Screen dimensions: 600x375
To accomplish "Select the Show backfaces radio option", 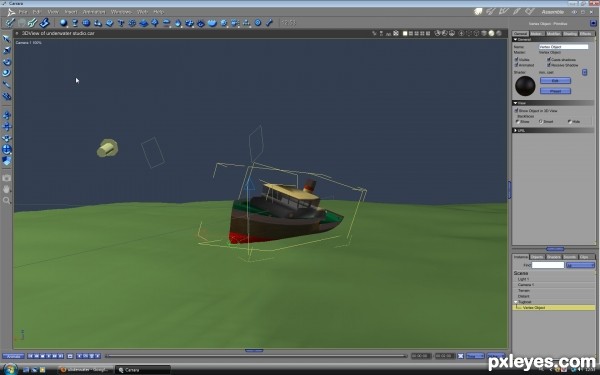I will pyautogui.click(x=517, y=122).
